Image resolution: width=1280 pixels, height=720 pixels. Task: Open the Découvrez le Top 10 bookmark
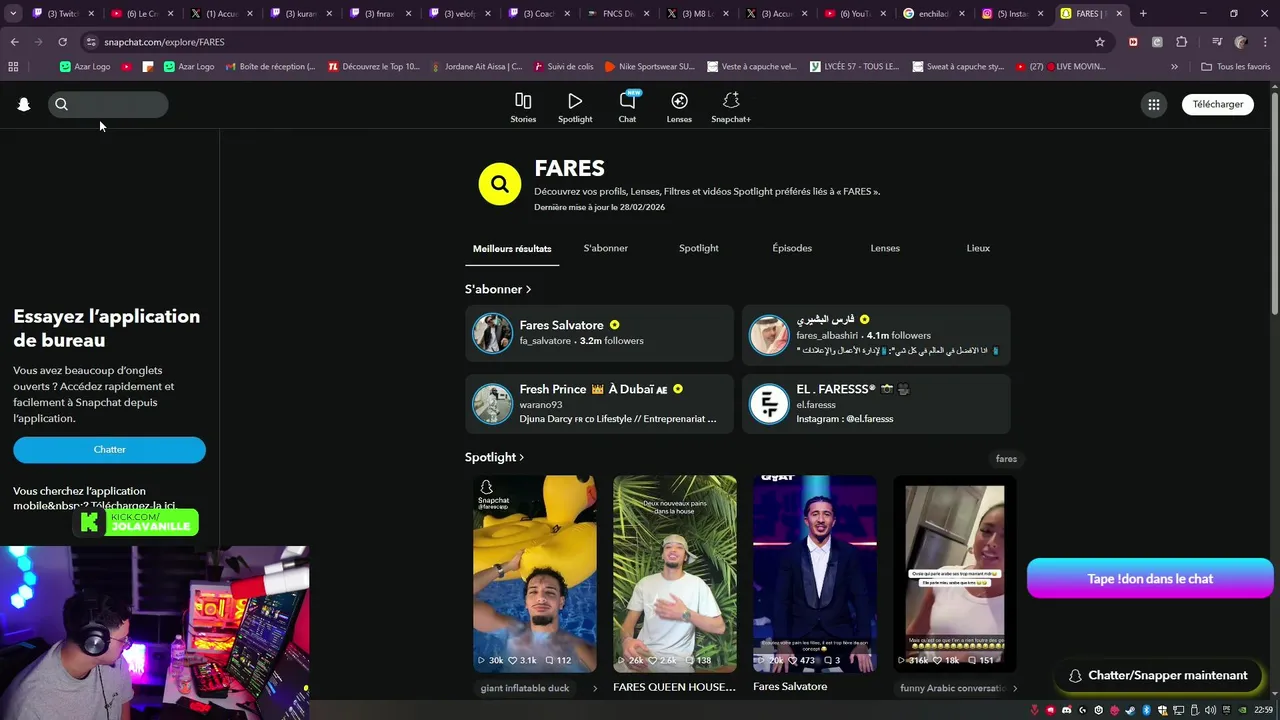pyautogui.click(x=374, y=67)
